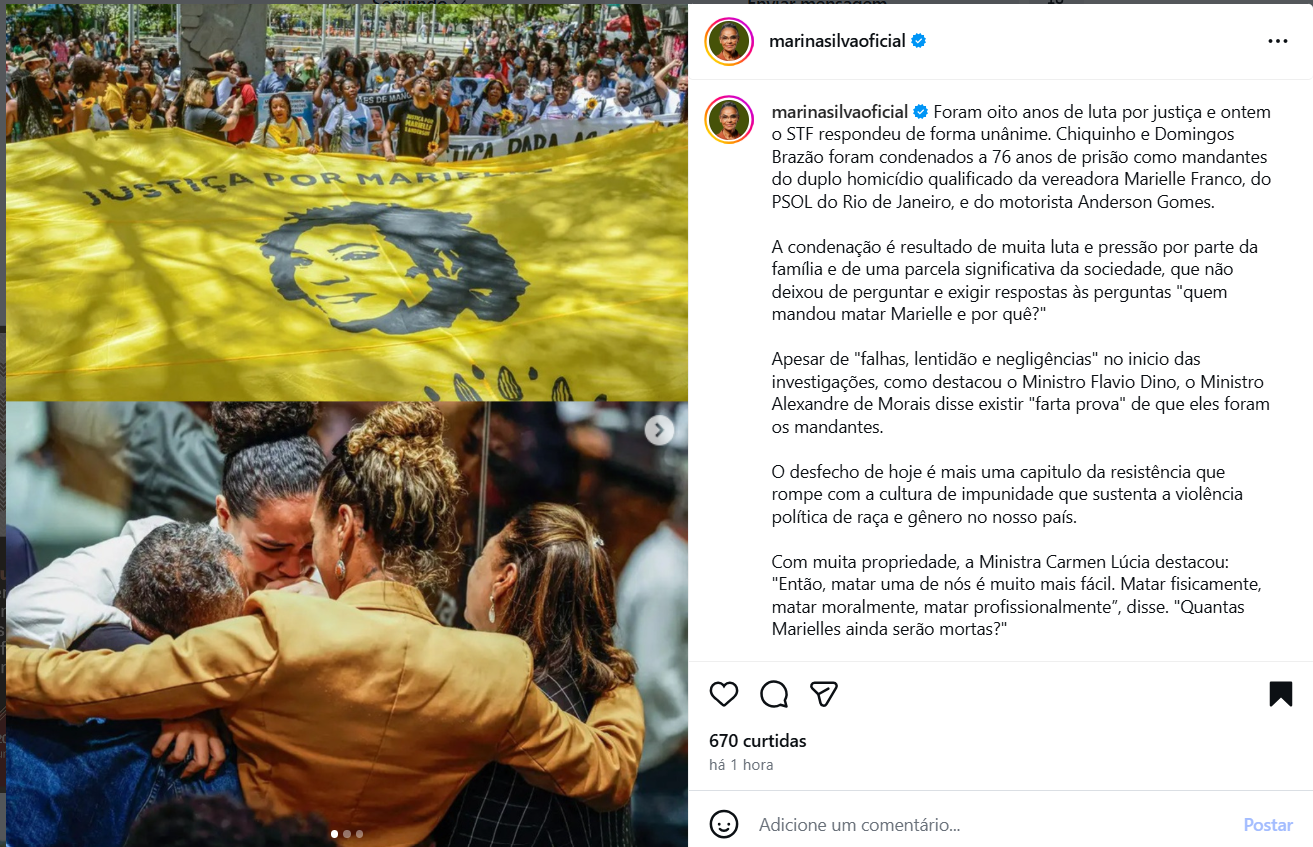Click the Postar comment button
Image resolution: width=1313 pixels, height=847 pixels.
point(1268,825)
